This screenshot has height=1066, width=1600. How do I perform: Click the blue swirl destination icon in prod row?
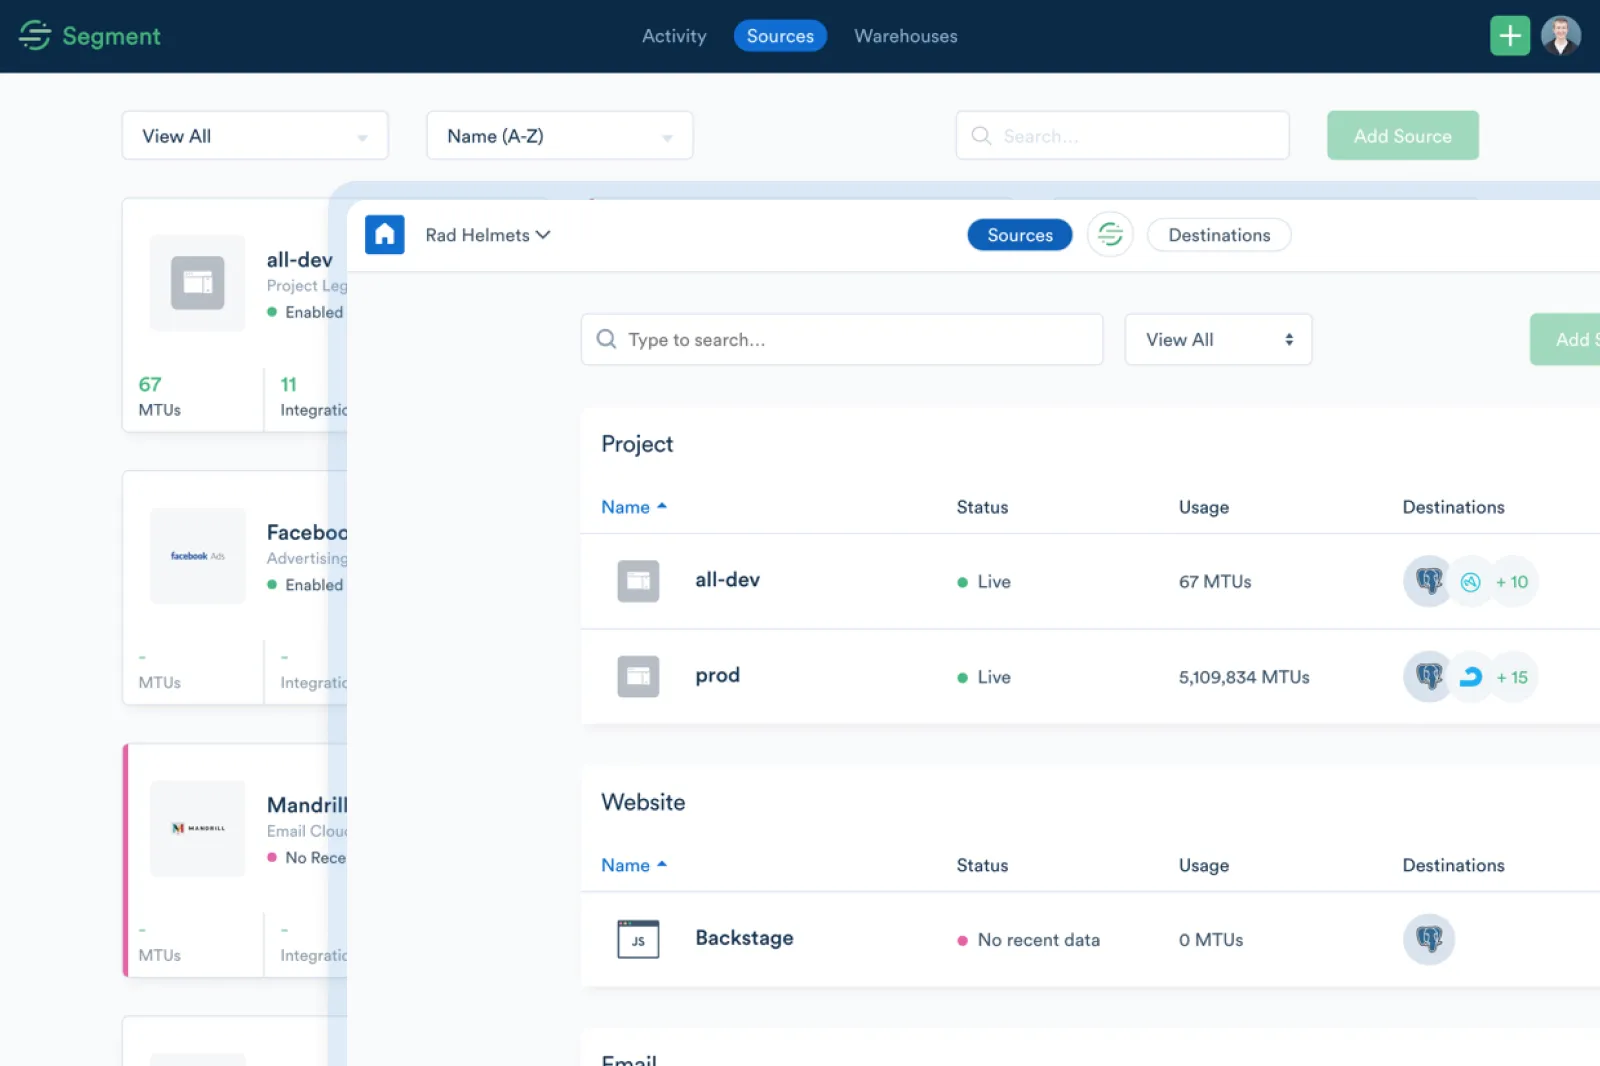(1470, 677)
